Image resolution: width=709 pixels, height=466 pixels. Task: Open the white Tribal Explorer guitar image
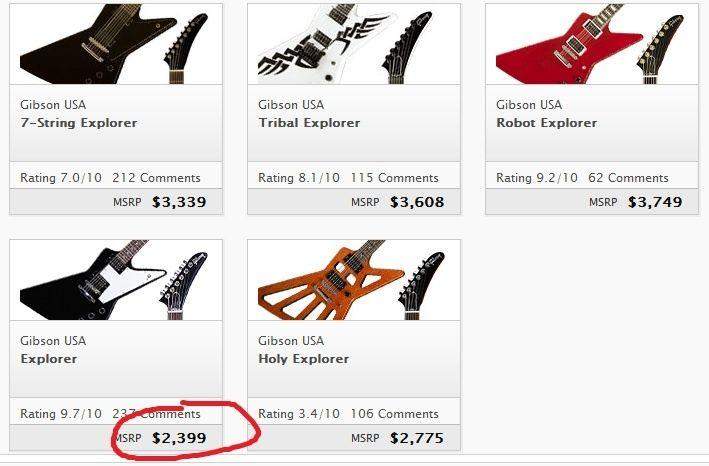(354, 44)
